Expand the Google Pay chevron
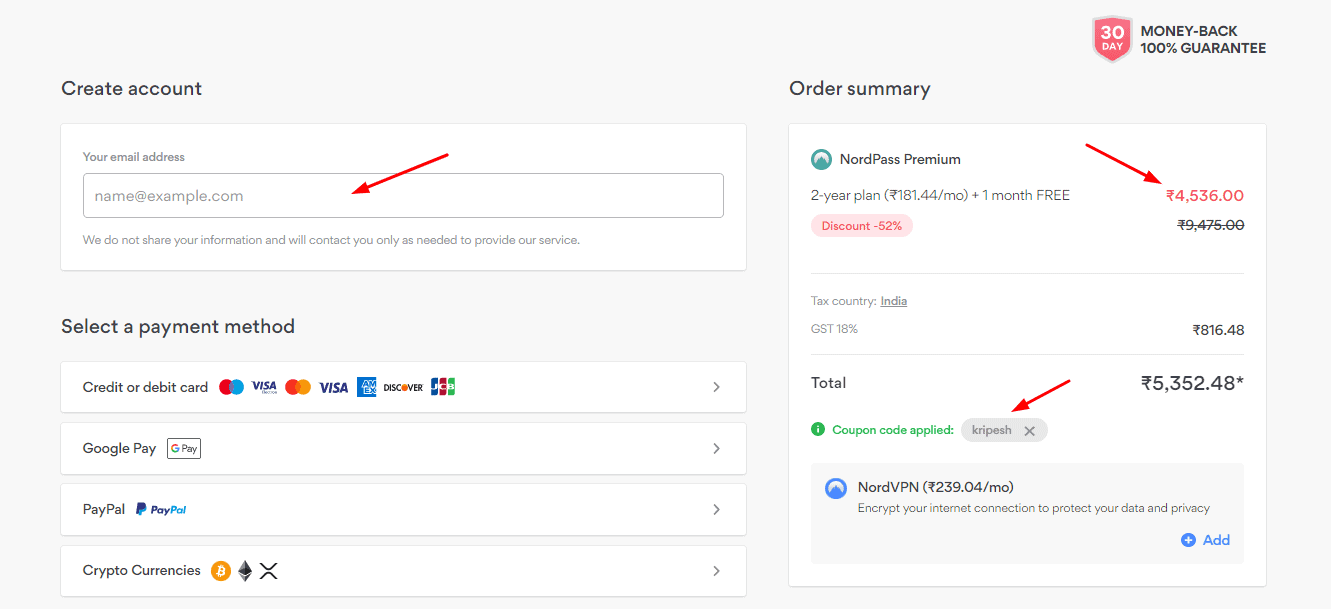1331x609 pixels. (x=716, y=449)
